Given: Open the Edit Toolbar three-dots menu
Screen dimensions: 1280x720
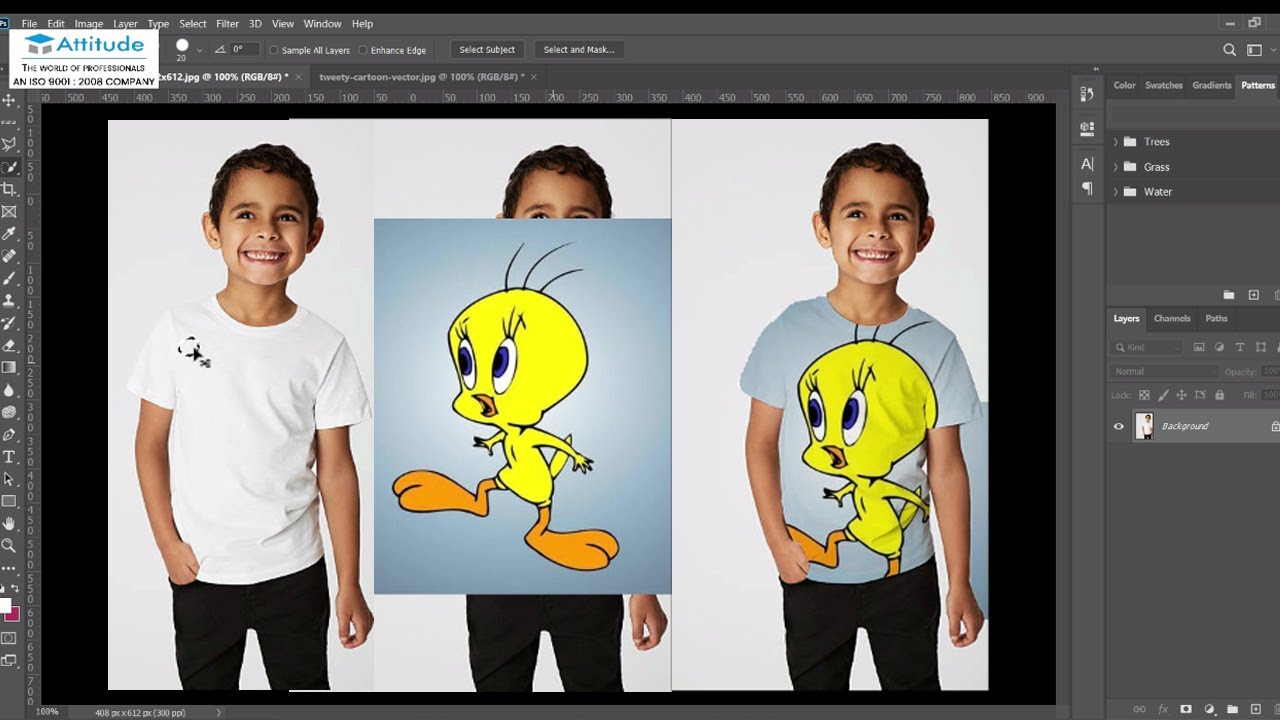Looking at the screenshot, I should point(9,568).
